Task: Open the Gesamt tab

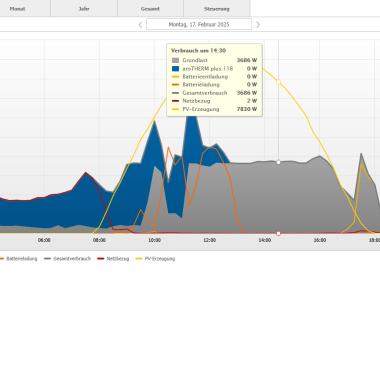Action: (150, 8)
